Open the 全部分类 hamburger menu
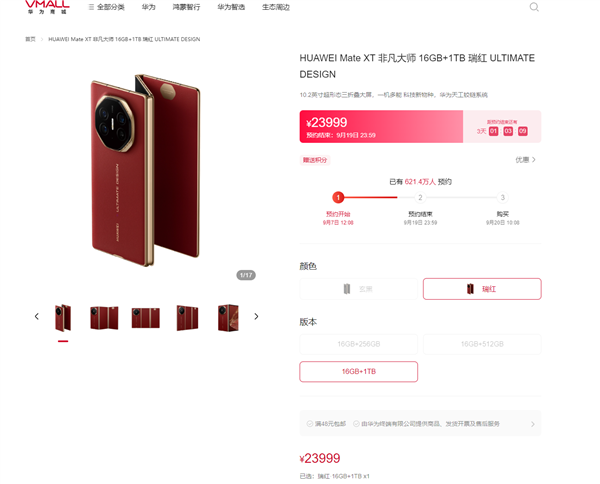Viewport: 600px width, 484px height. coord(106,7)
